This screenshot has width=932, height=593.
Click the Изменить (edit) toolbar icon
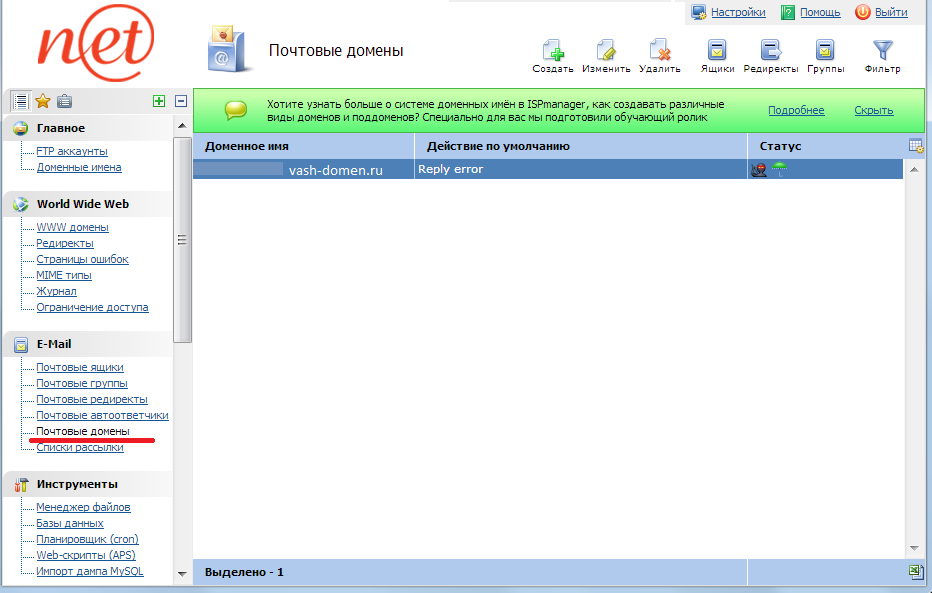(x=606, y=51)
